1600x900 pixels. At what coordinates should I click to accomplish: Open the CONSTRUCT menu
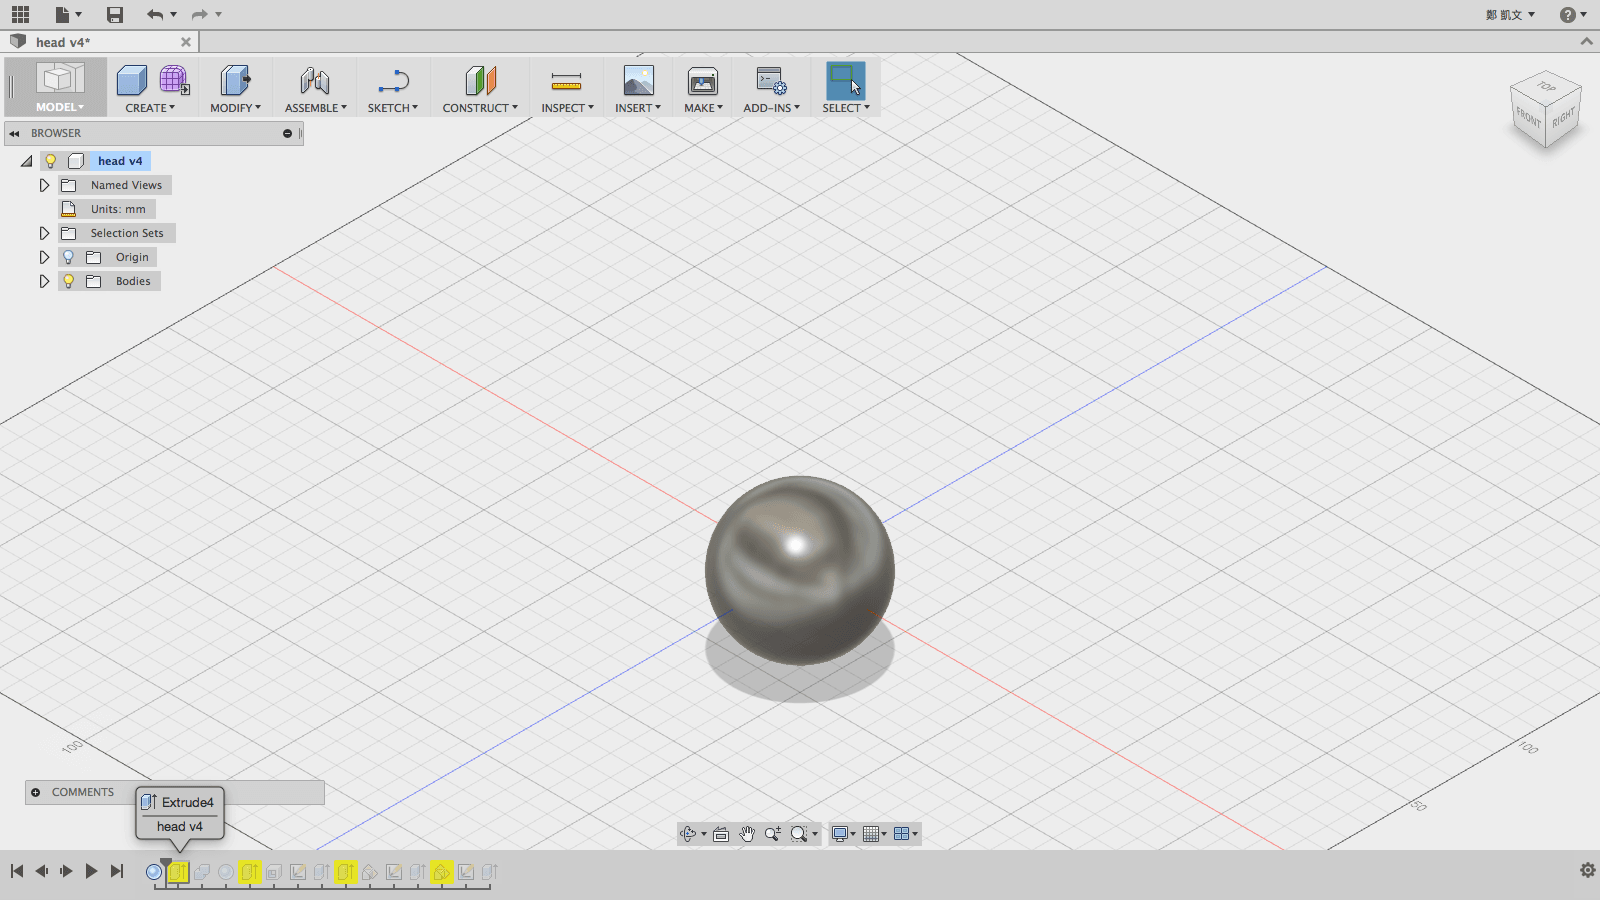(480, 108)
